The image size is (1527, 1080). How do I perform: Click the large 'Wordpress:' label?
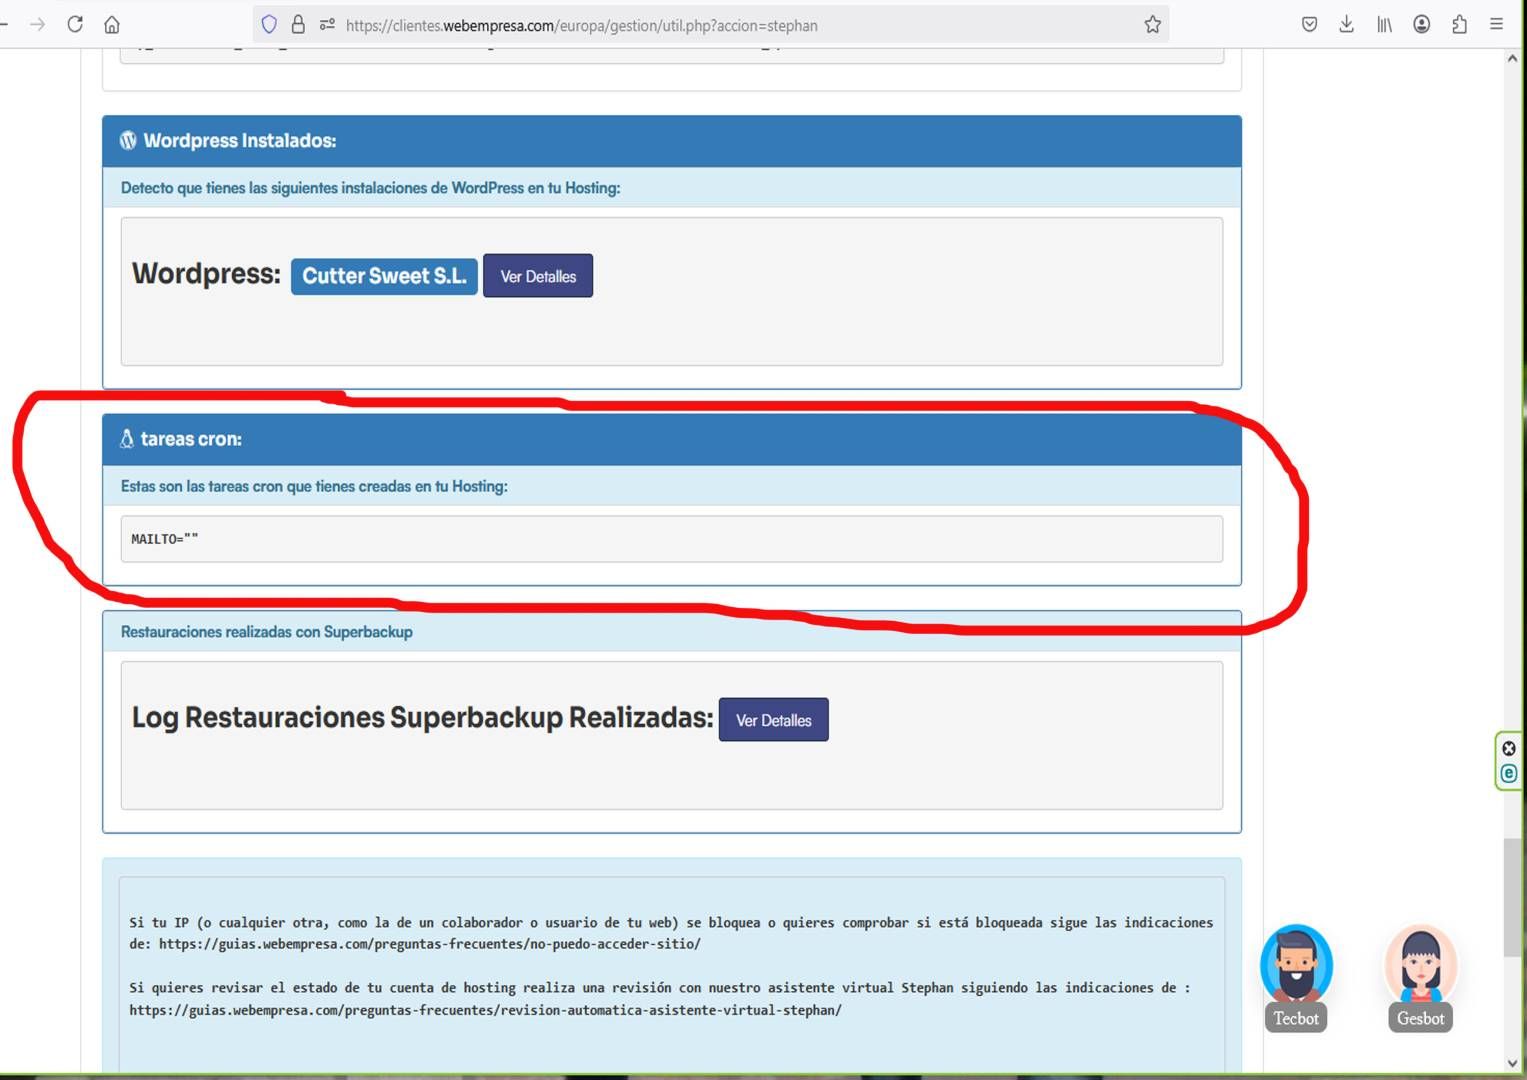point(206,274)
